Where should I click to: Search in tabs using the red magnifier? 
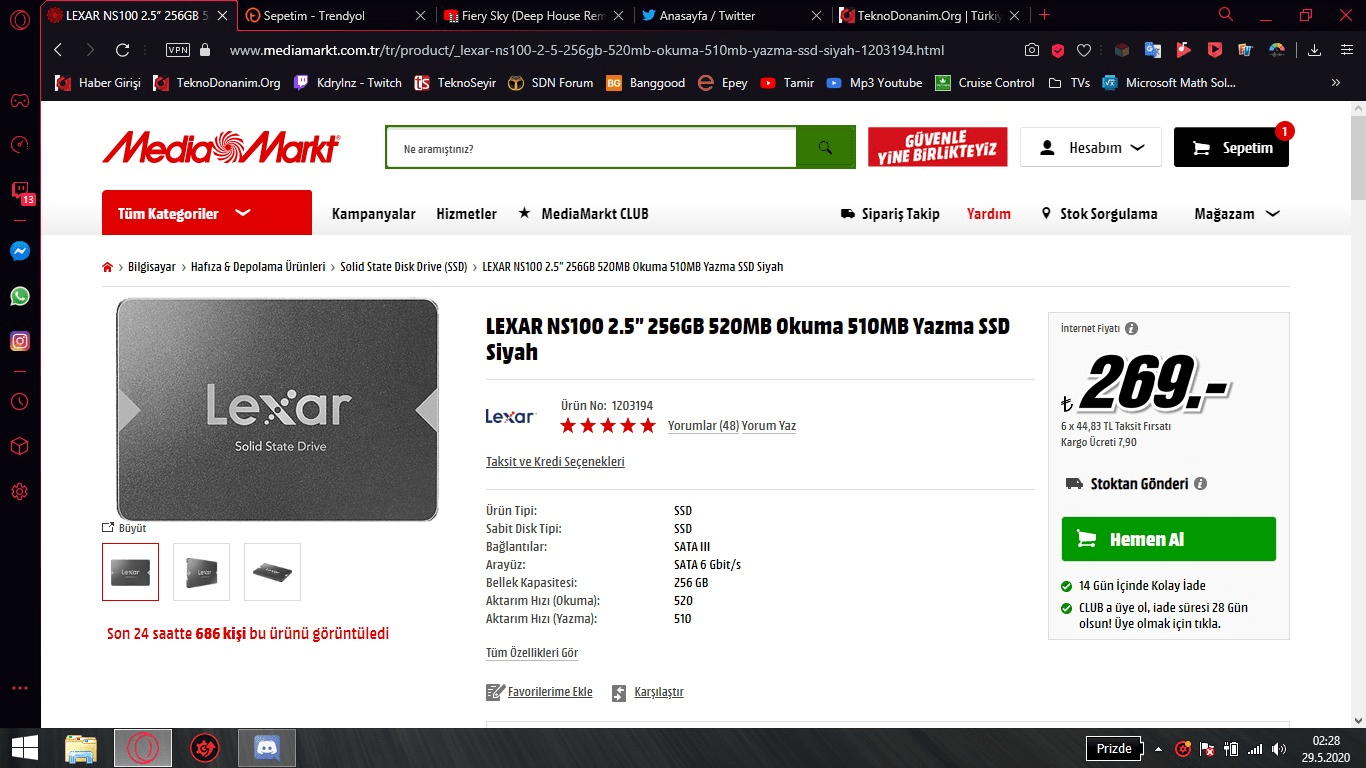point(1226,15)
